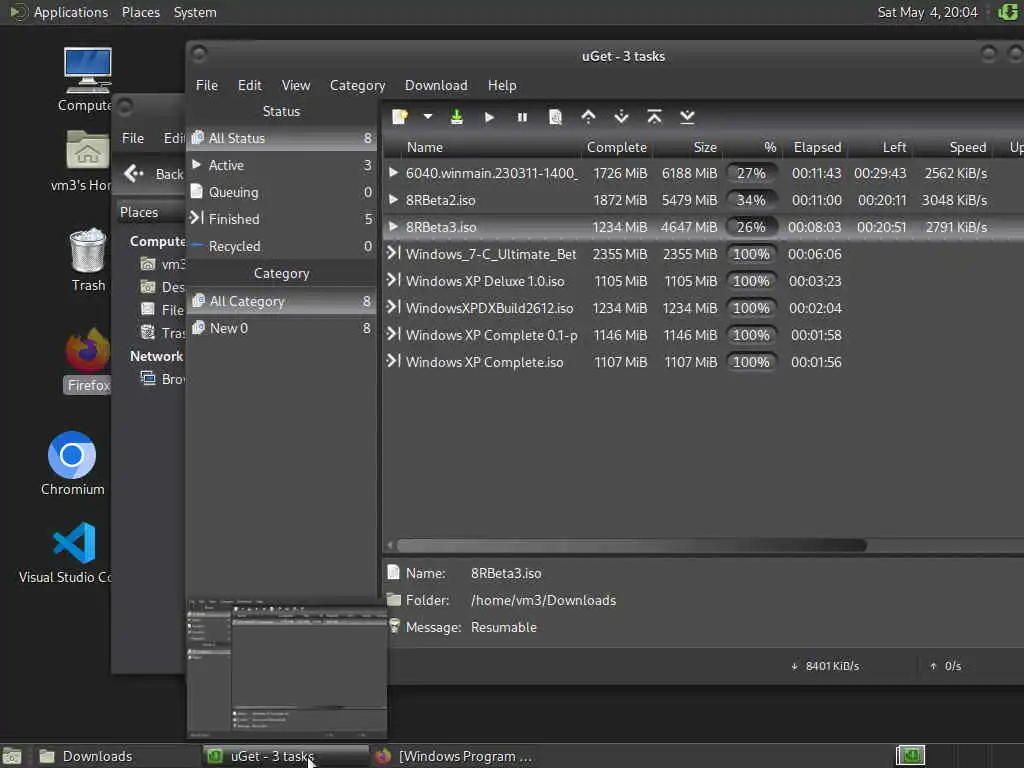Click the horizontal scrollbar under download list

[631, 545]
